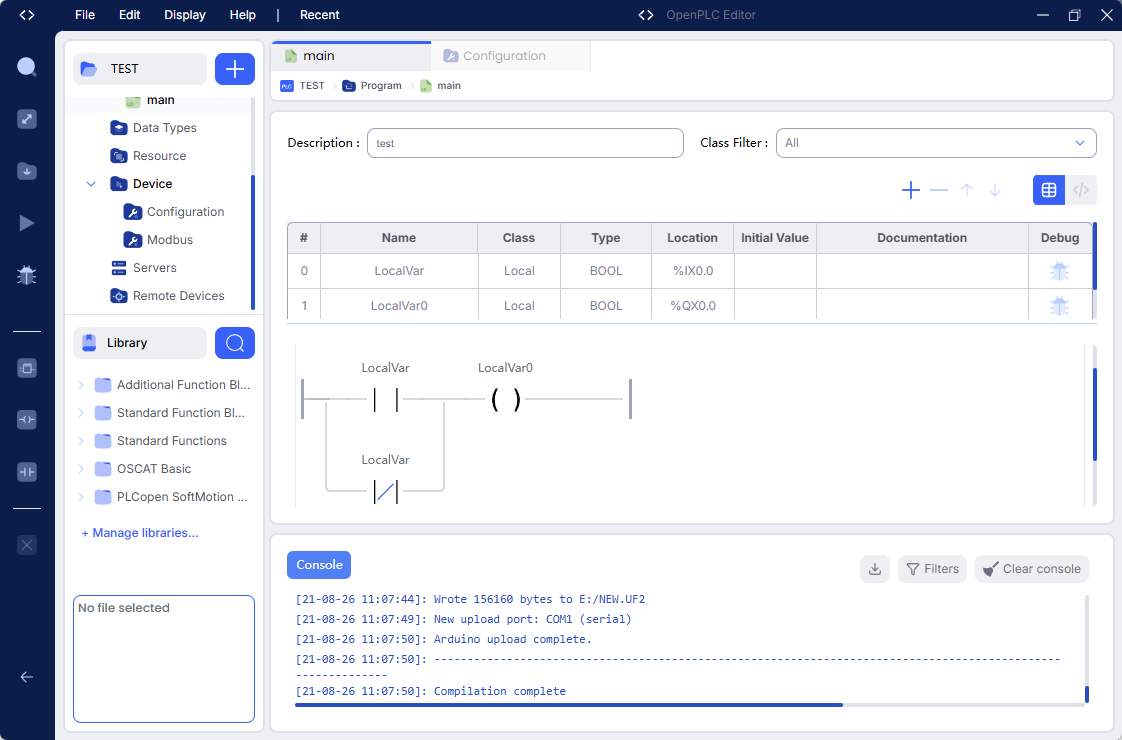Click the OpenPLC logo at top left

[x=26, y=15]
